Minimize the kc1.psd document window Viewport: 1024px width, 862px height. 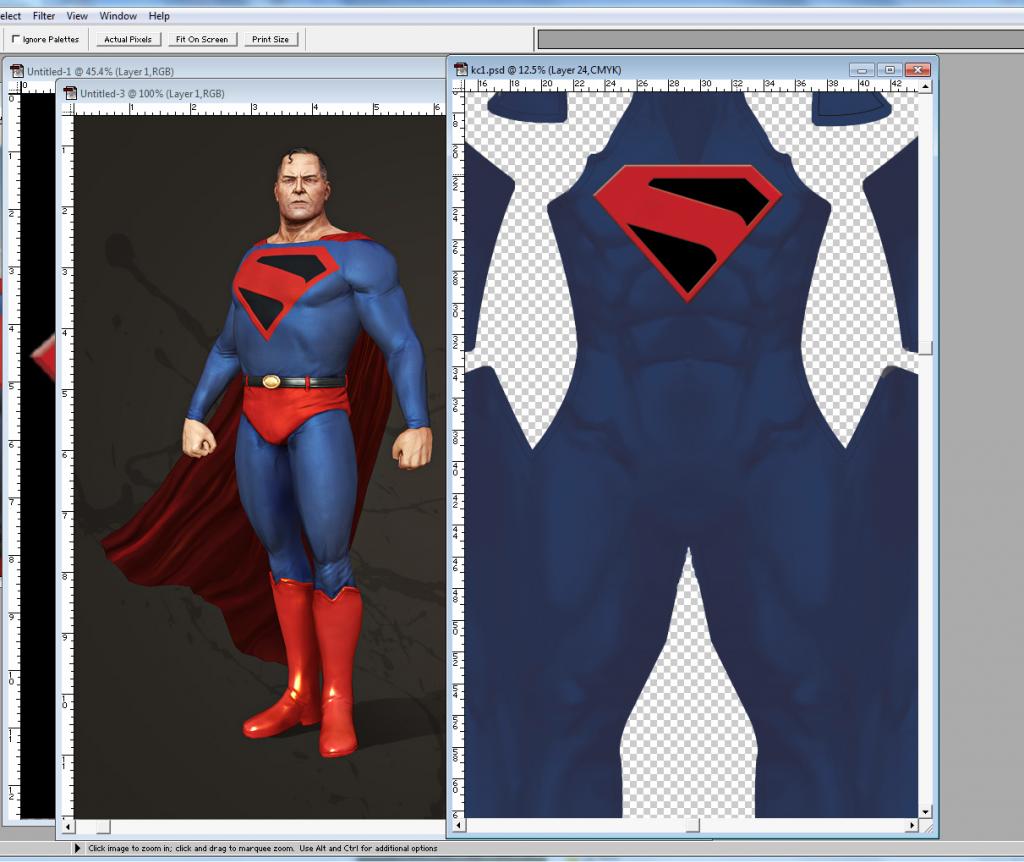click(x=861, y=70)
